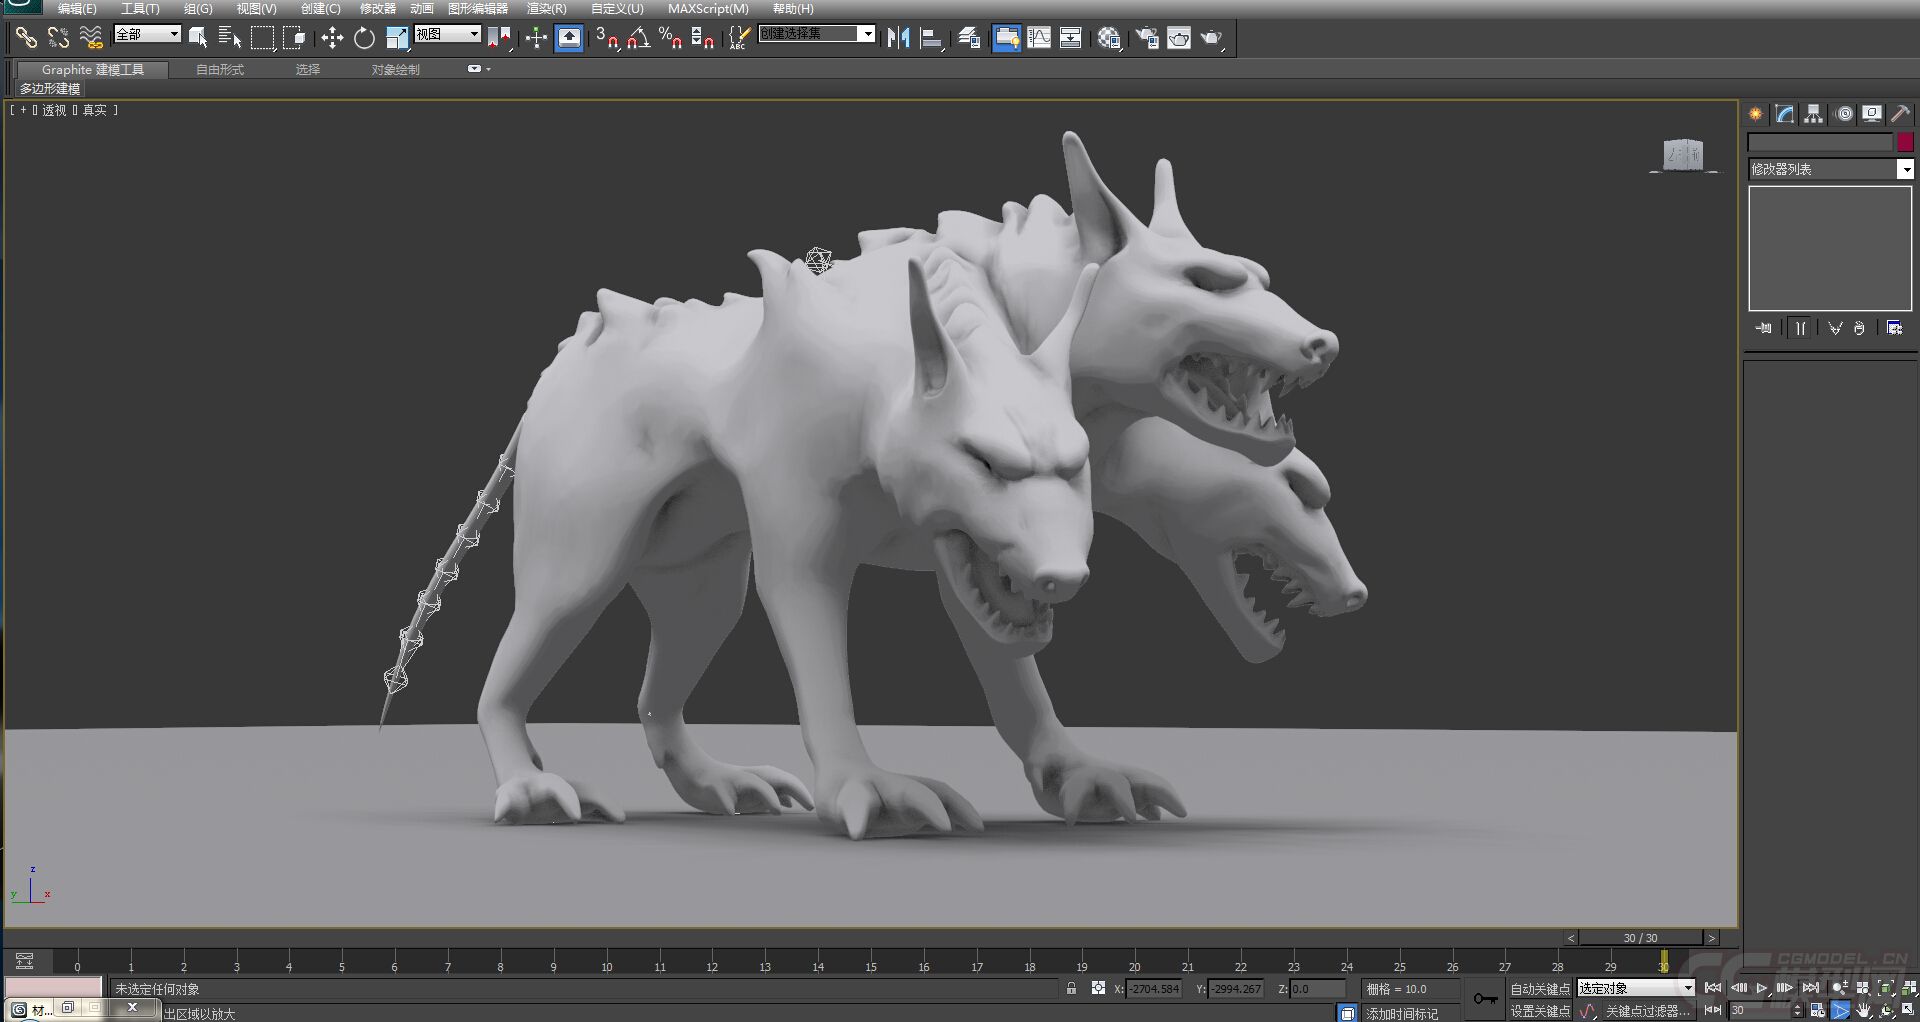This screenshot has height=1022, width=1920.
Task: Click the Align tool icon
Action: click(932, 38)
